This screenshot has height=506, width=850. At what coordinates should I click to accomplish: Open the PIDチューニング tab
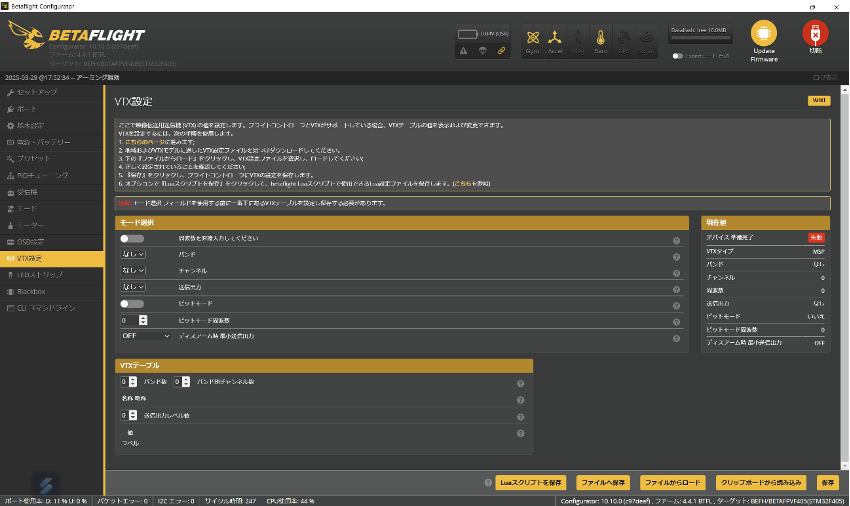(51, 176)
